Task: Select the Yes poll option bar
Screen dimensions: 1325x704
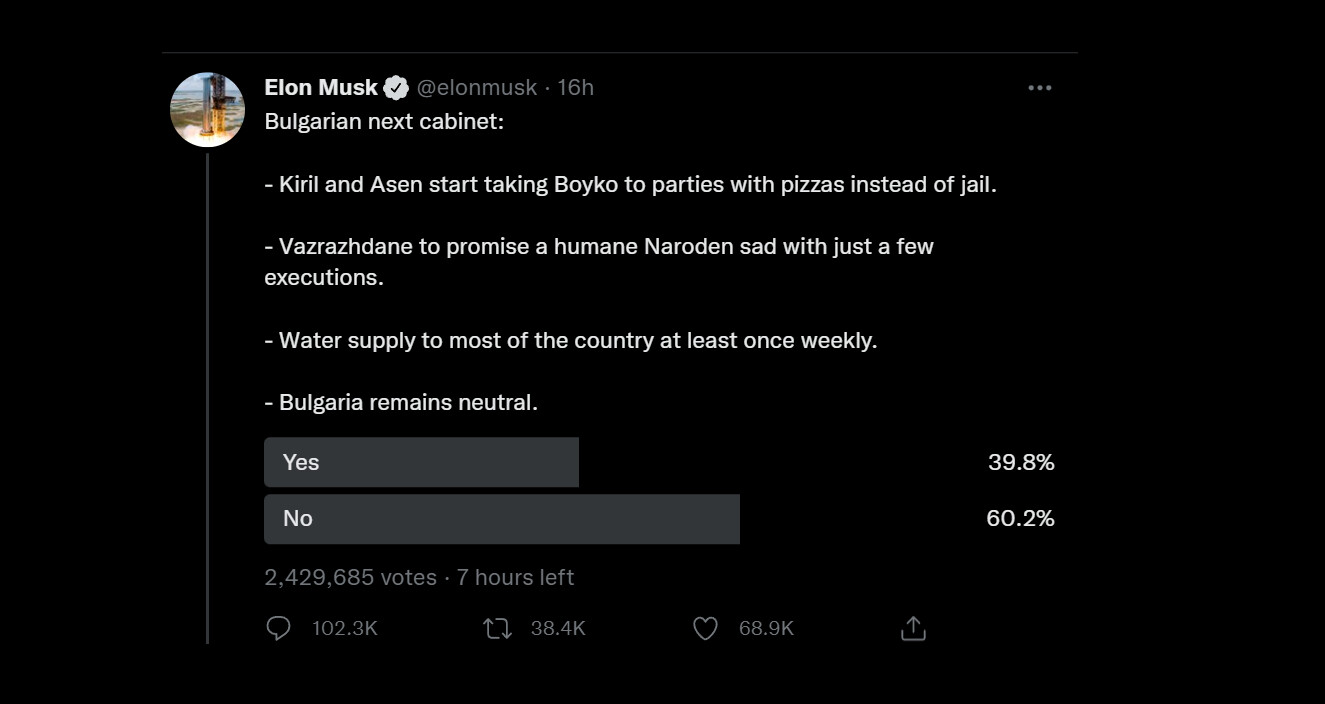Action: (421, 462)
